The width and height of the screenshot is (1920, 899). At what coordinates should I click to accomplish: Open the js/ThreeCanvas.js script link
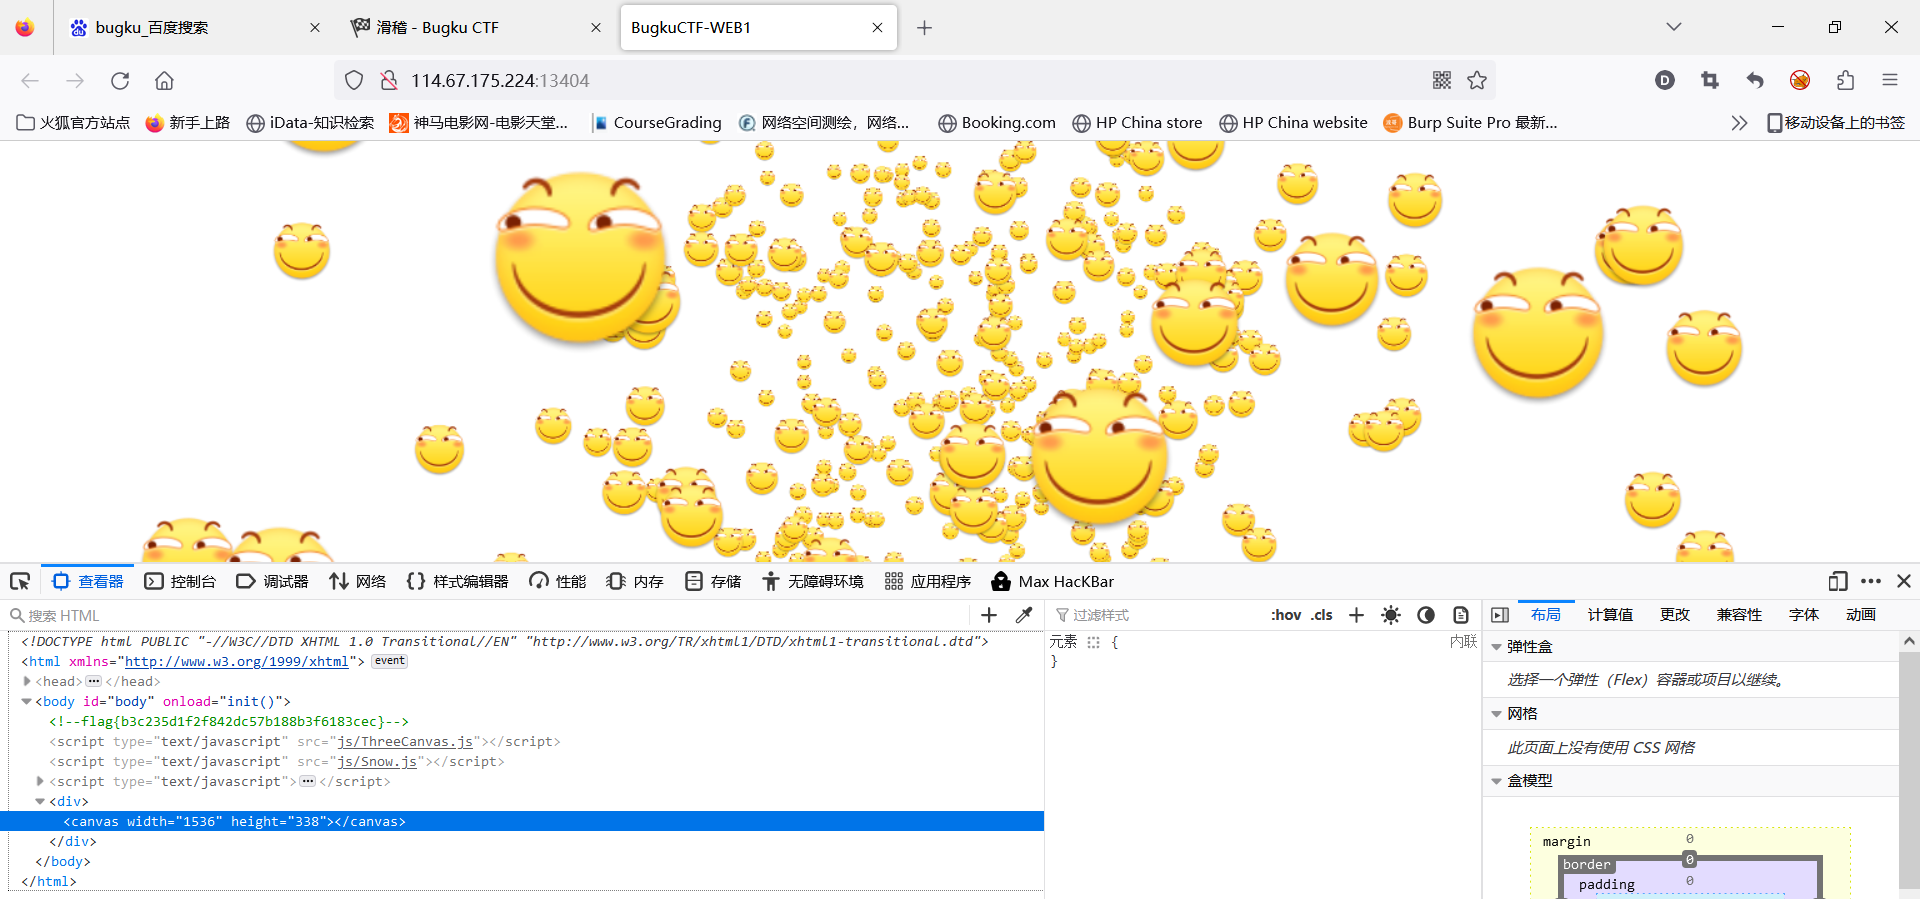coord(405,741)
